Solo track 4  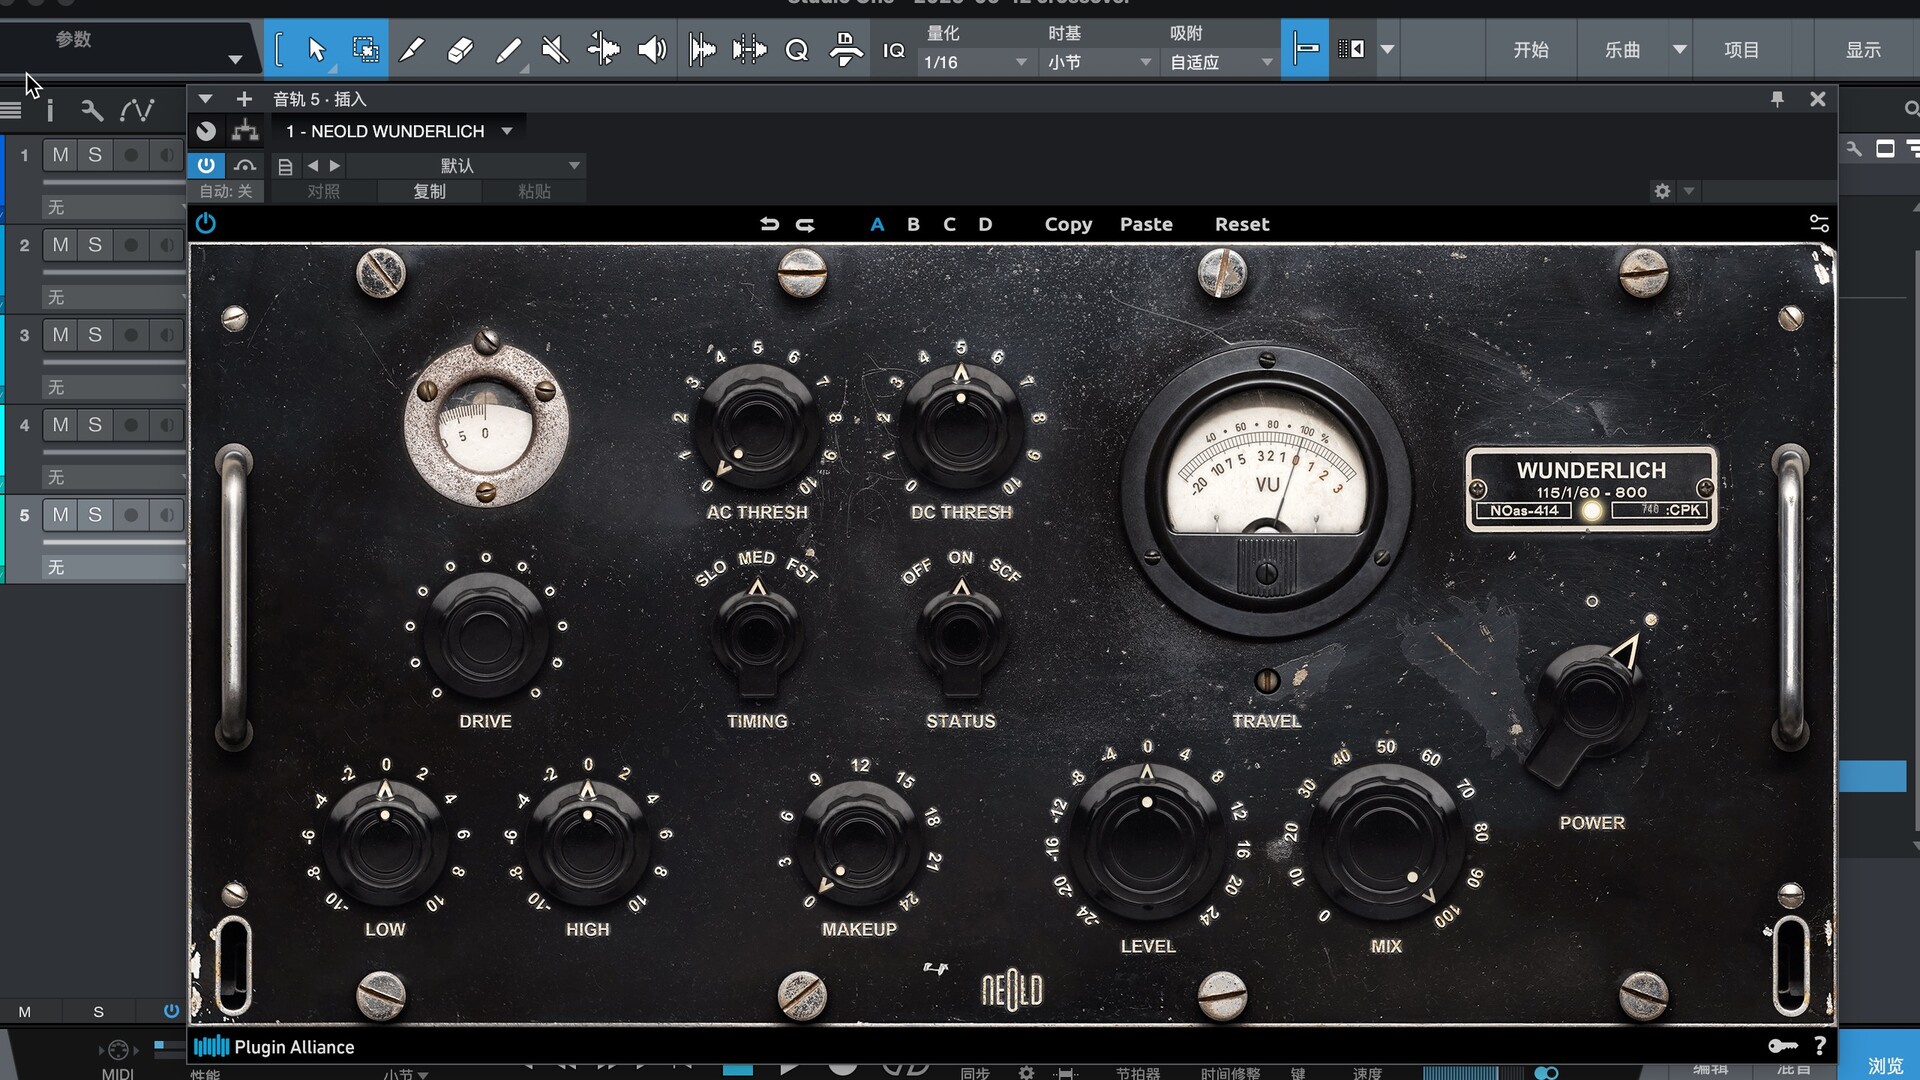point(95,425)
